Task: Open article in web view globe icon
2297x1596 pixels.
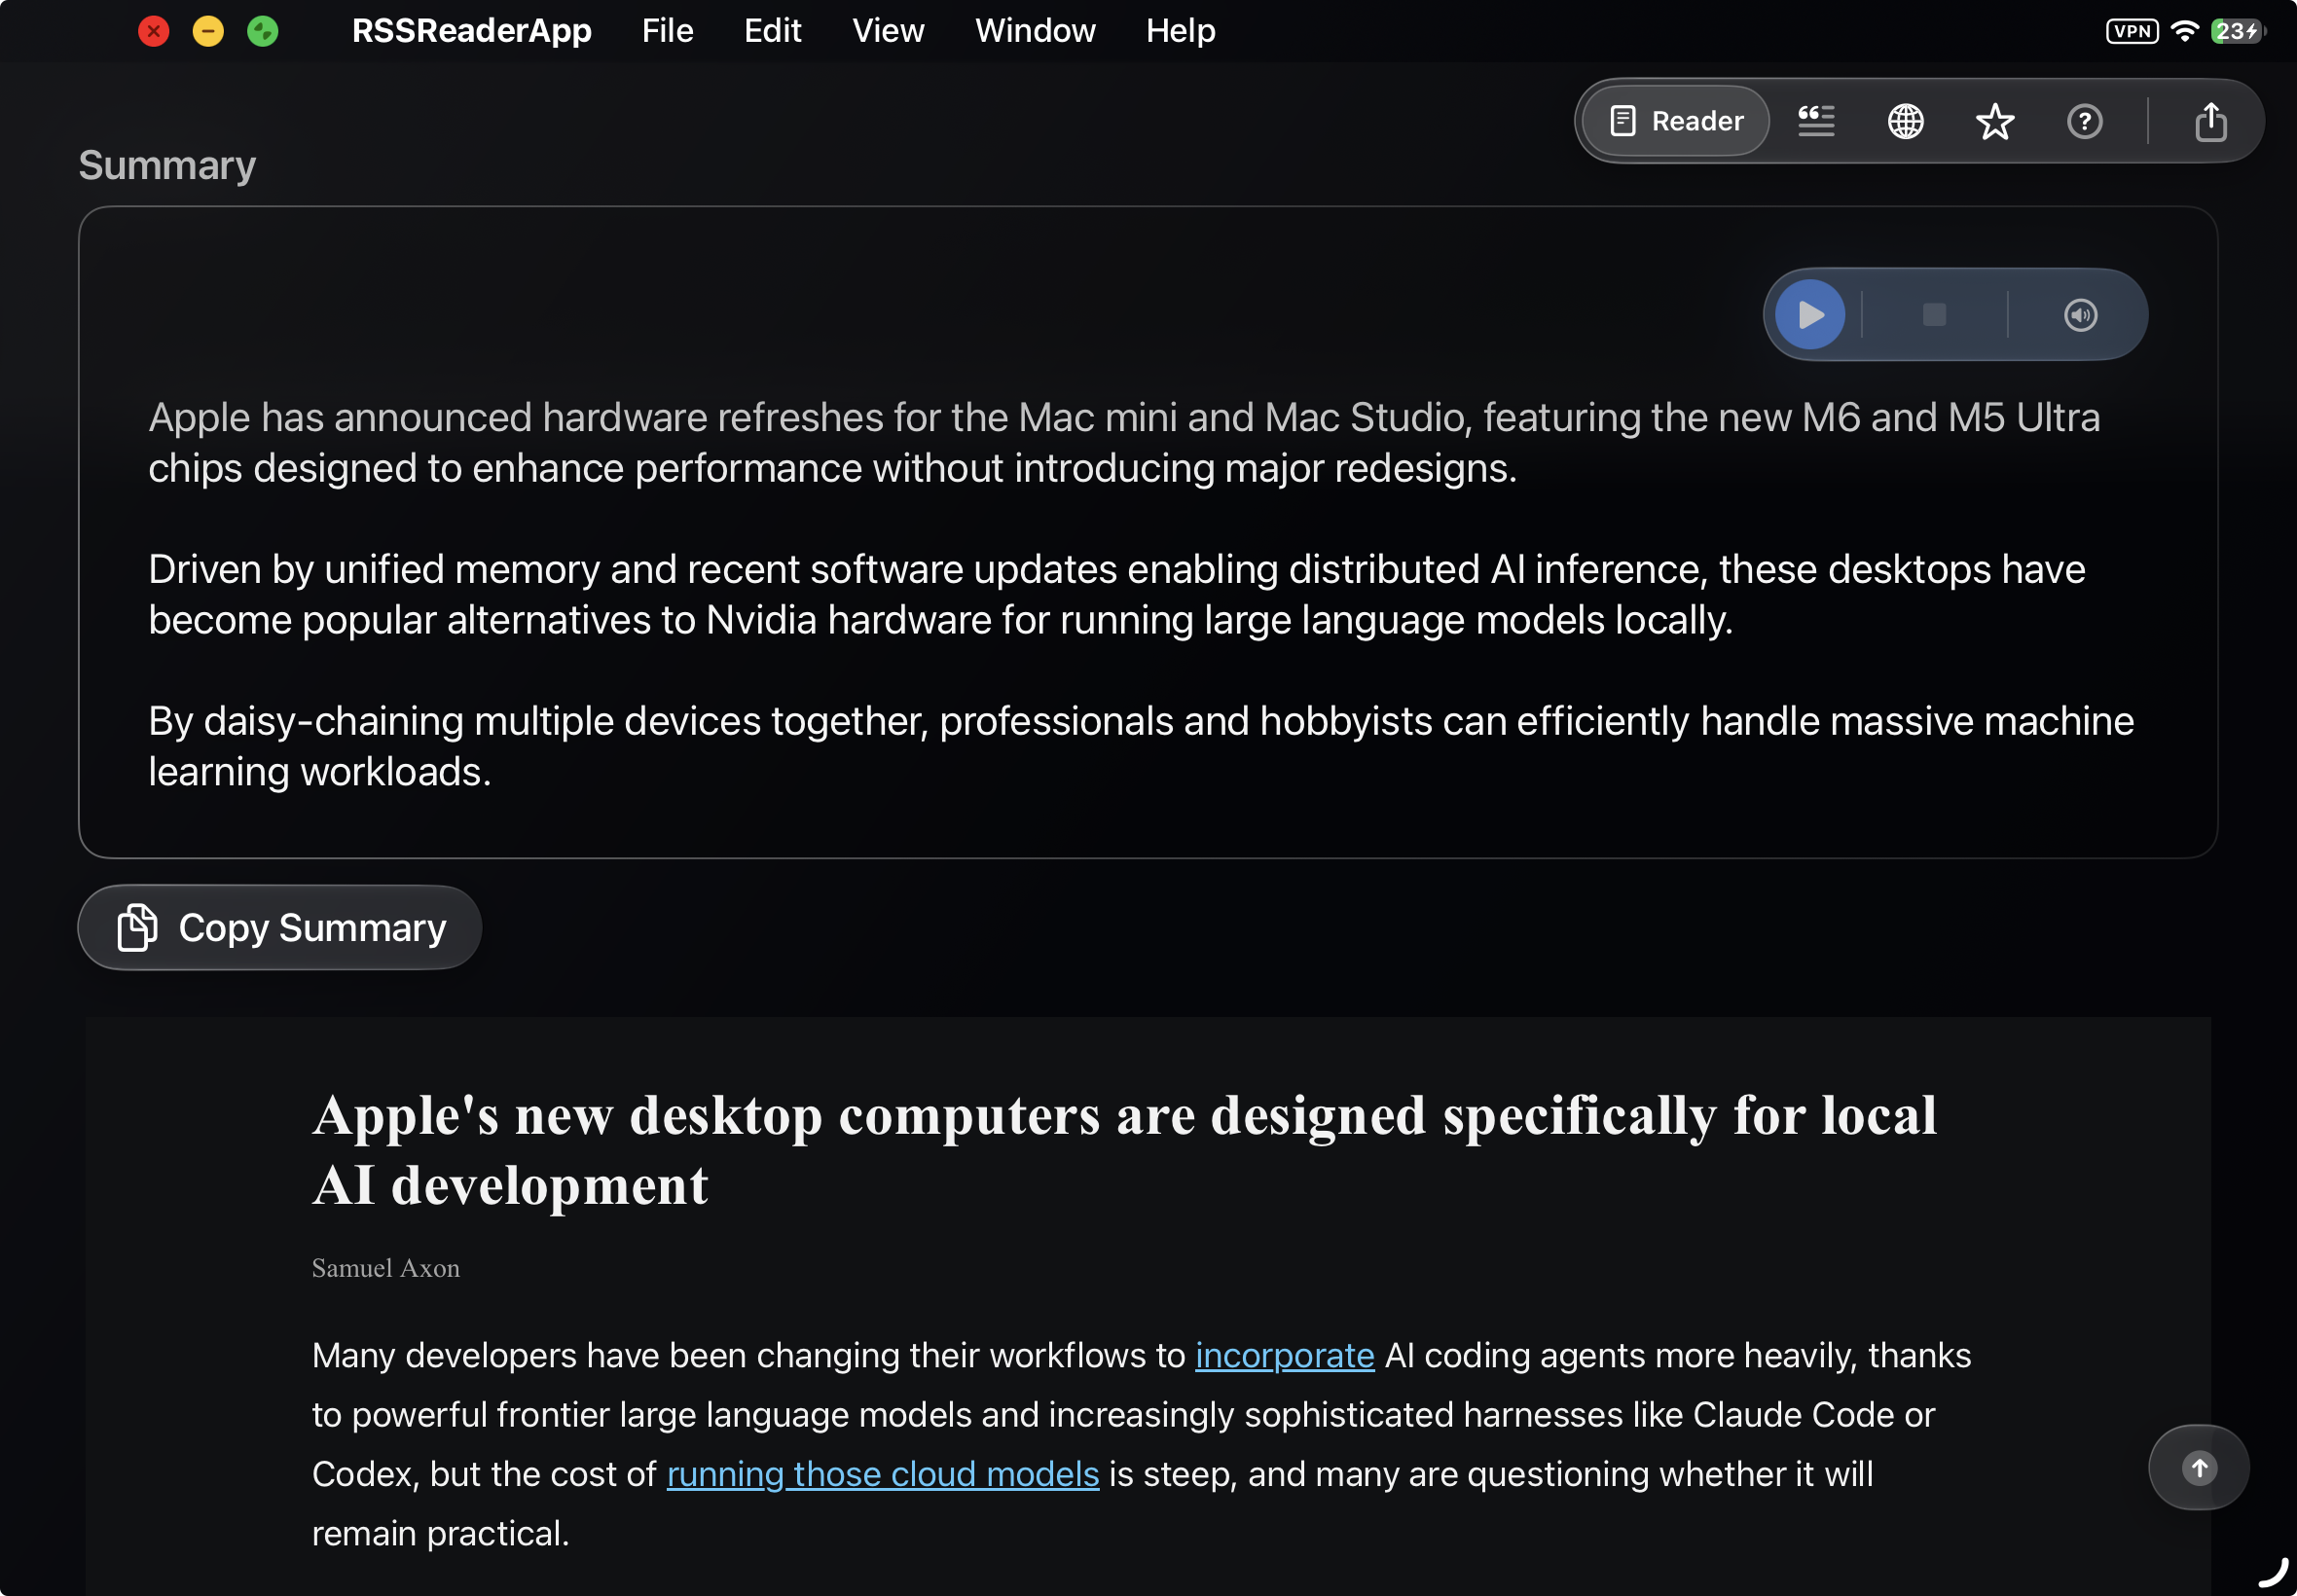Action: [1905, 121]
